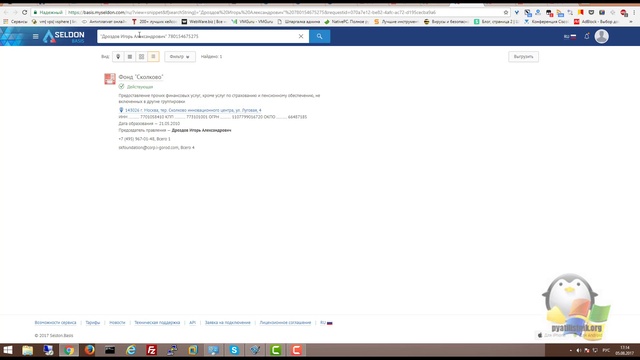Open the AdBlock bookmark

pyautogui.click(x=596, y=21)
